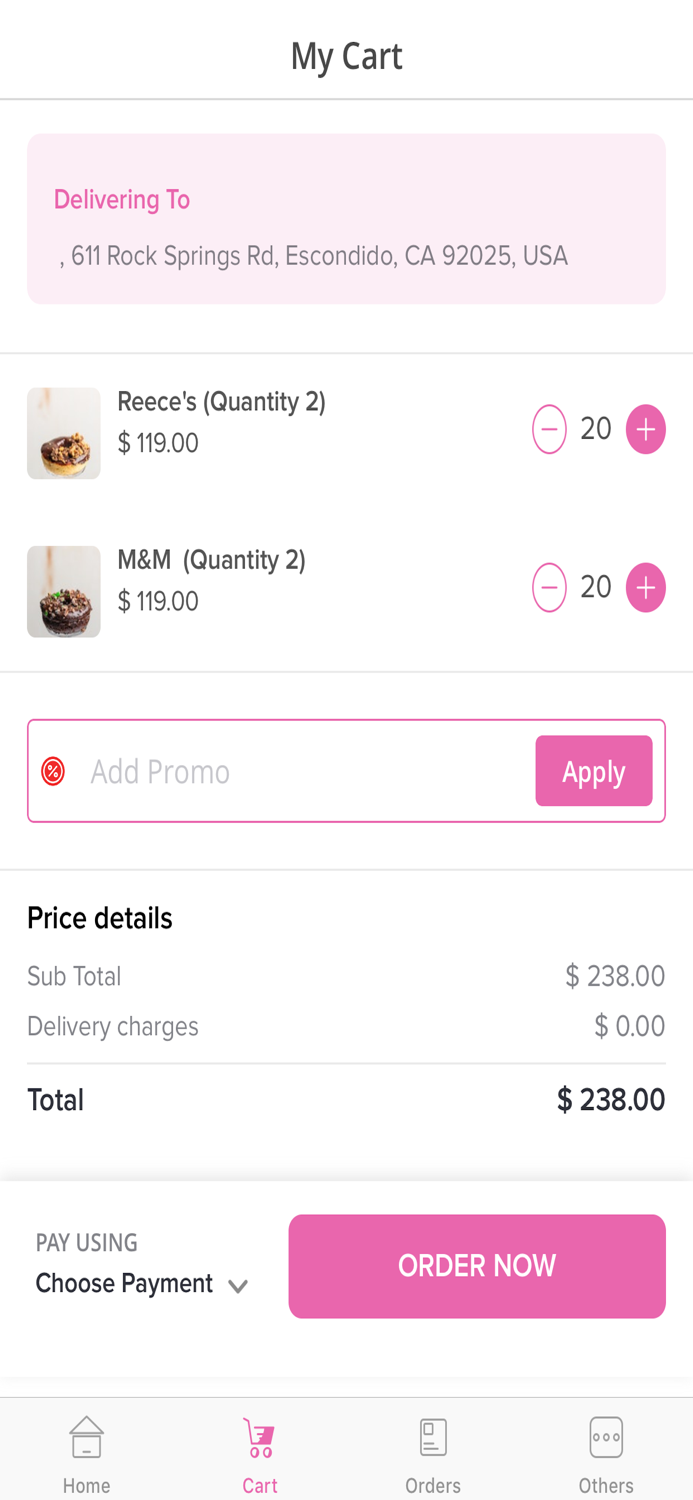Increase M&M quantity with the plus icon
Image resolution: width=693 pixels, height=1500 pixels.
click(x=646, y=587)
